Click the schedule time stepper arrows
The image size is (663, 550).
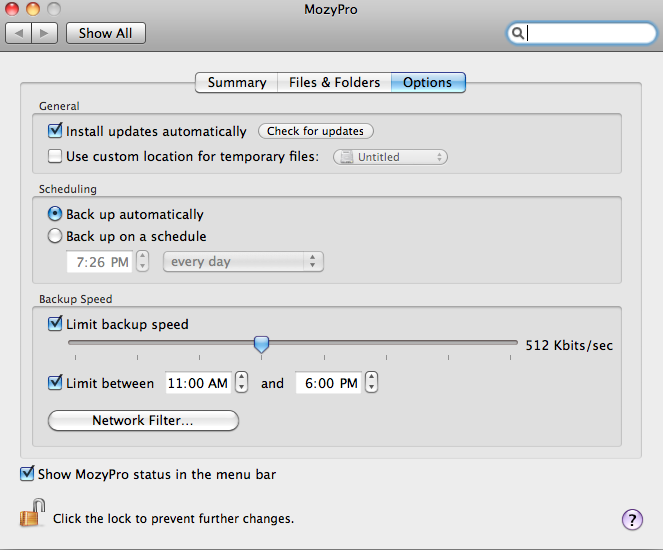(142, 261)
